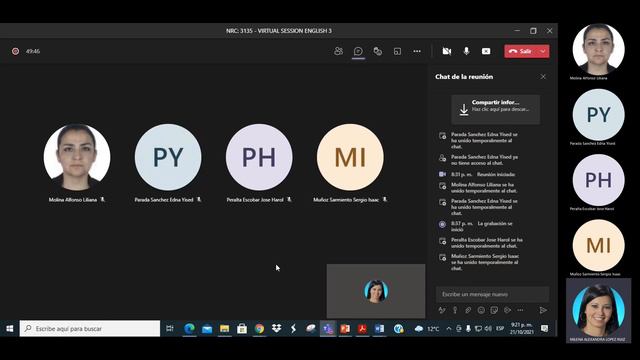The image size is (640, 360).
Task: Close the Chat de la reunión panel
Action: click(543, 77)
